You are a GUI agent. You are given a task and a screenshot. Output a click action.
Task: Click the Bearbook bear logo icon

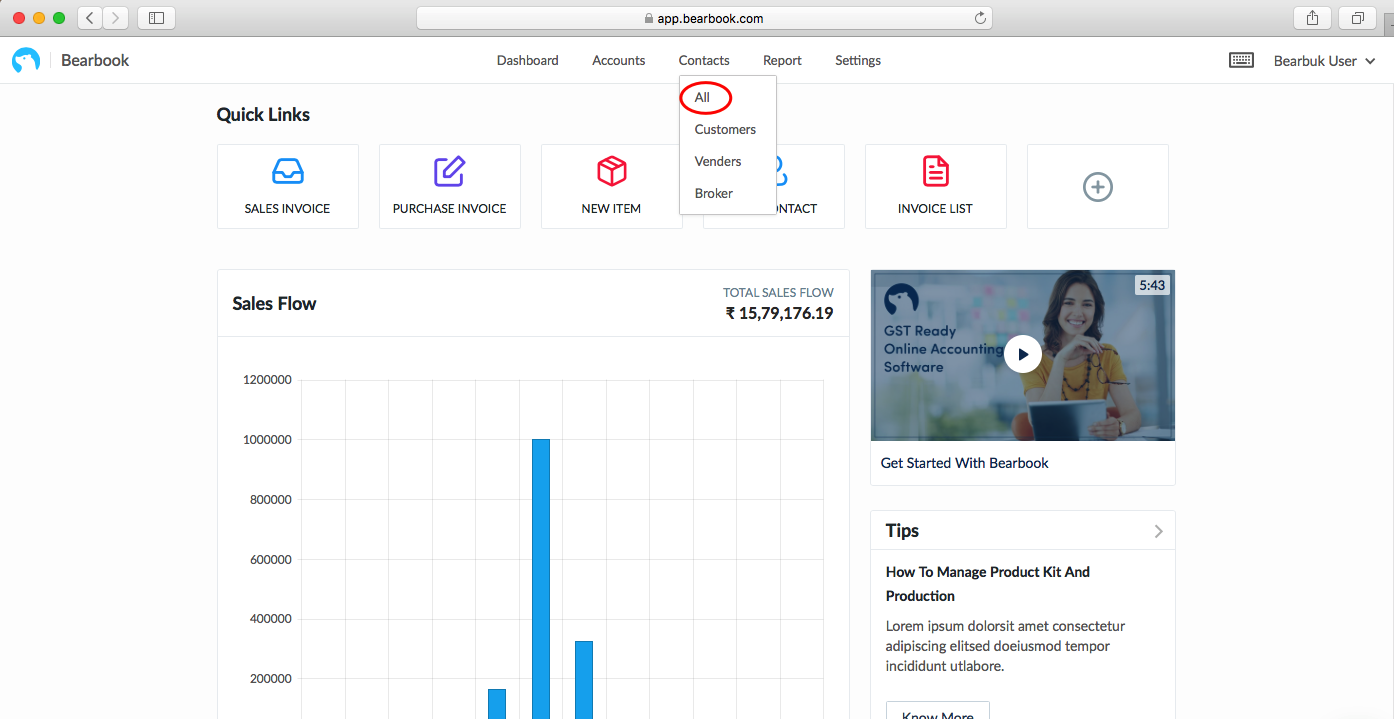[26, 61]
